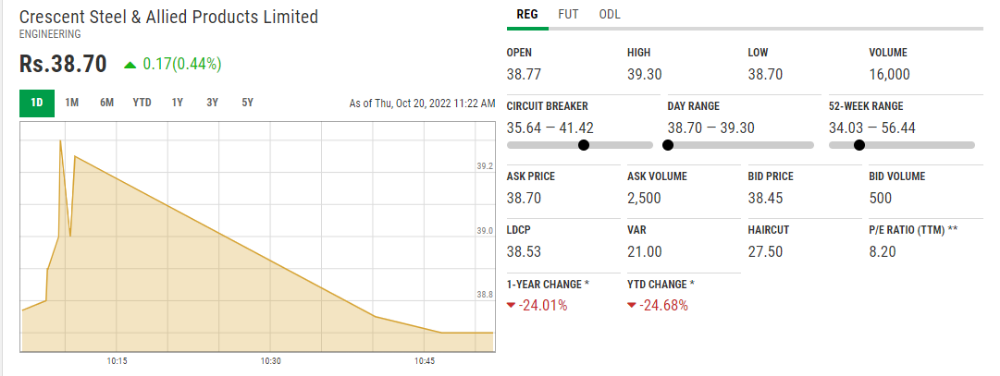Click the green up-arrow price change icon
Screen dimensions: 1000x376
[x=130, y=64]
